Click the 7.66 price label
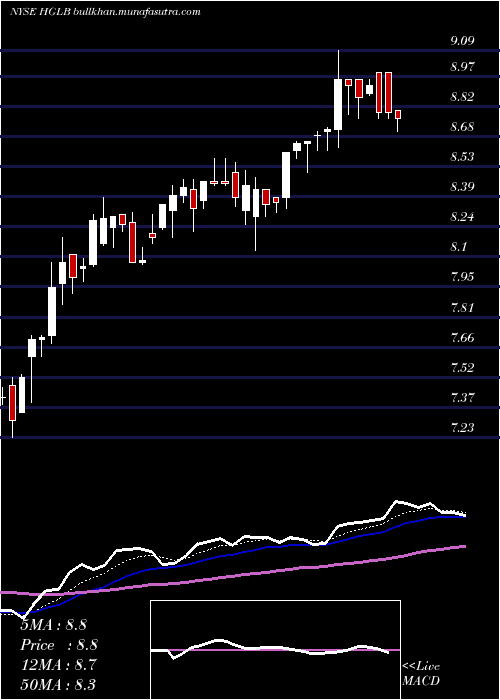 click(462, 338)
